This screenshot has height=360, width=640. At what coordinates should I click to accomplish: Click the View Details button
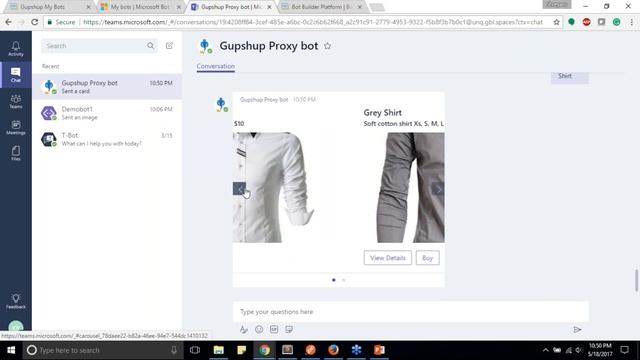tap(388, 258)
